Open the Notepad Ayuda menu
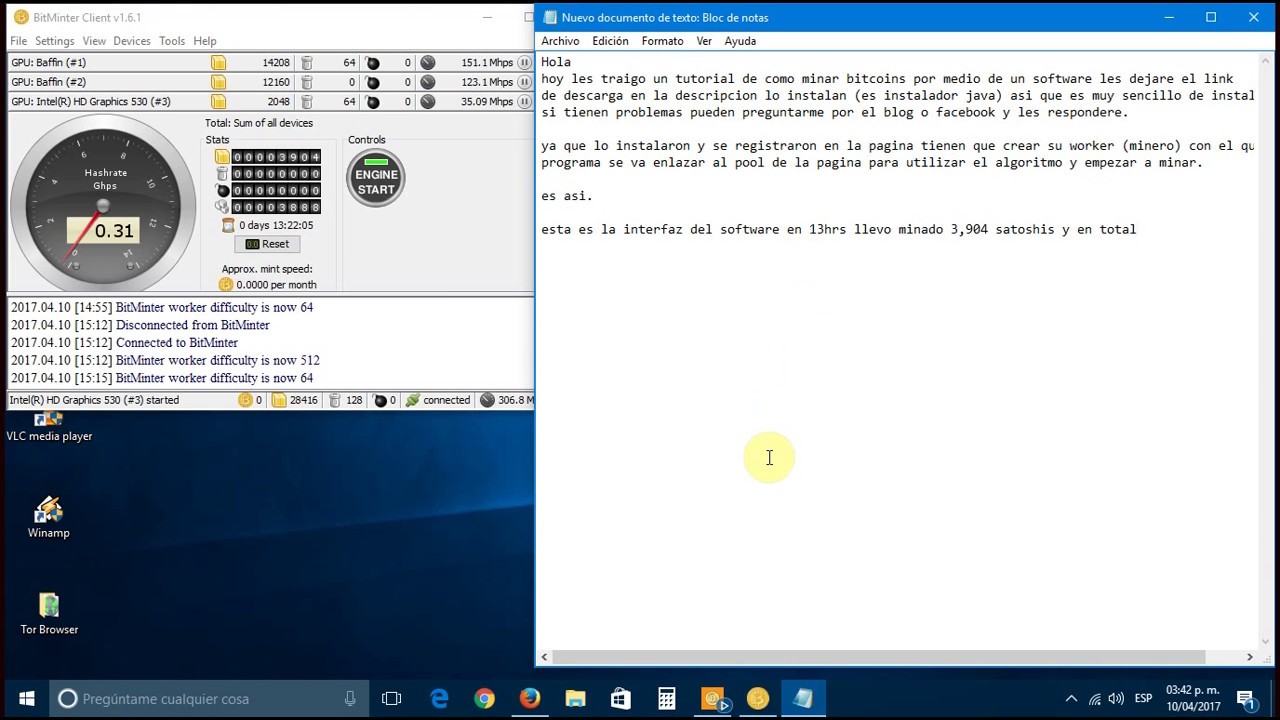Screen dimensions: 1280x720 point(740,41)
